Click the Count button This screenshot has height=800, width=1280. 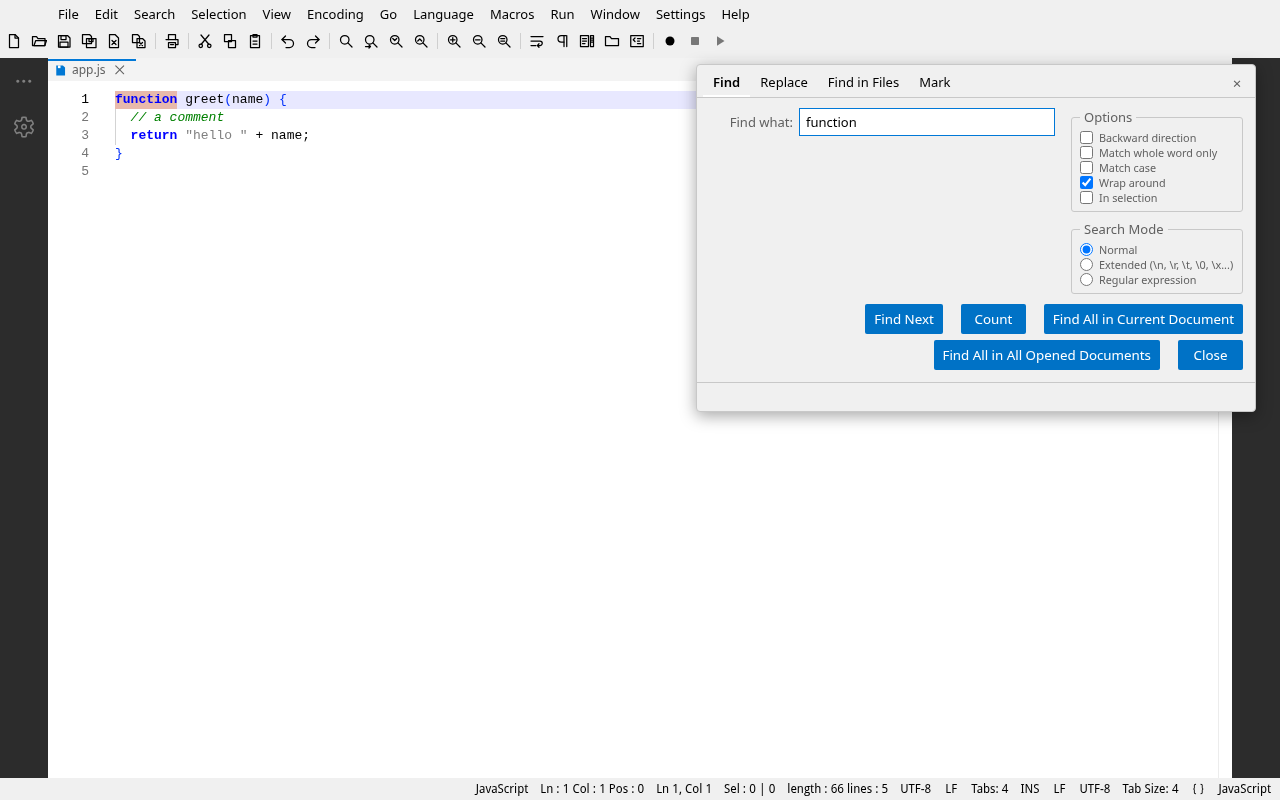click(993, 319)
